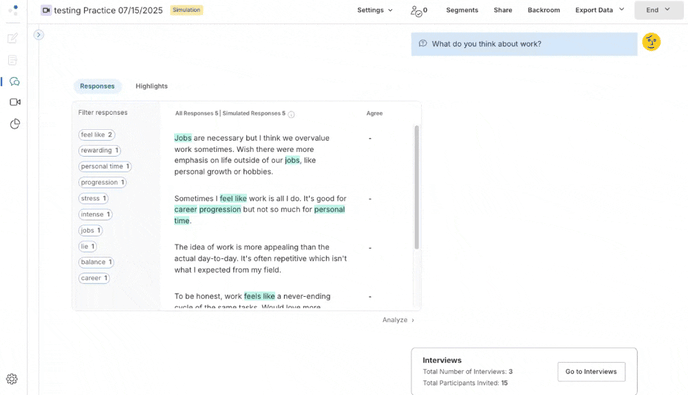This screenshot has height=395, width=688.
Task: Open the gear settings icon at bottom left
Action: coord(12,379)
